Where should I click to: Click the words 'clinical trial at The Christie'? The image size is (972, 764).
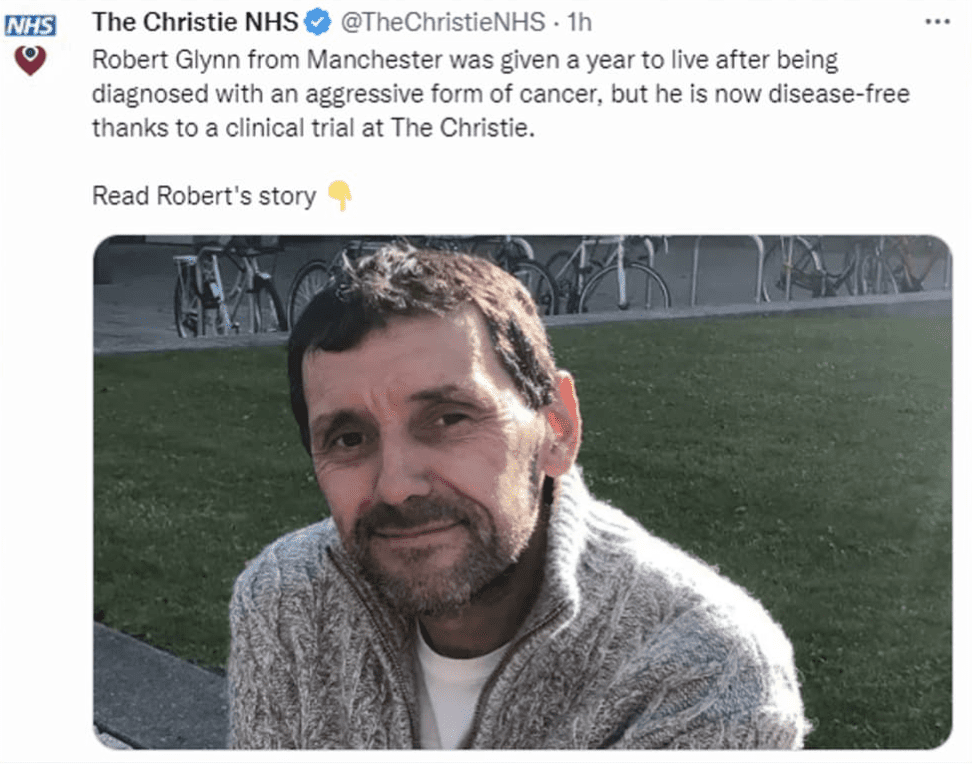coord(379,128)
